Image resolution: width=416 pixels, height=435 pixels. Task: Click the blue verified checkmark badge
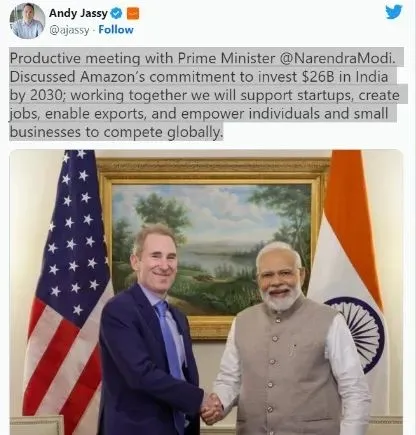tap(116, 14)
